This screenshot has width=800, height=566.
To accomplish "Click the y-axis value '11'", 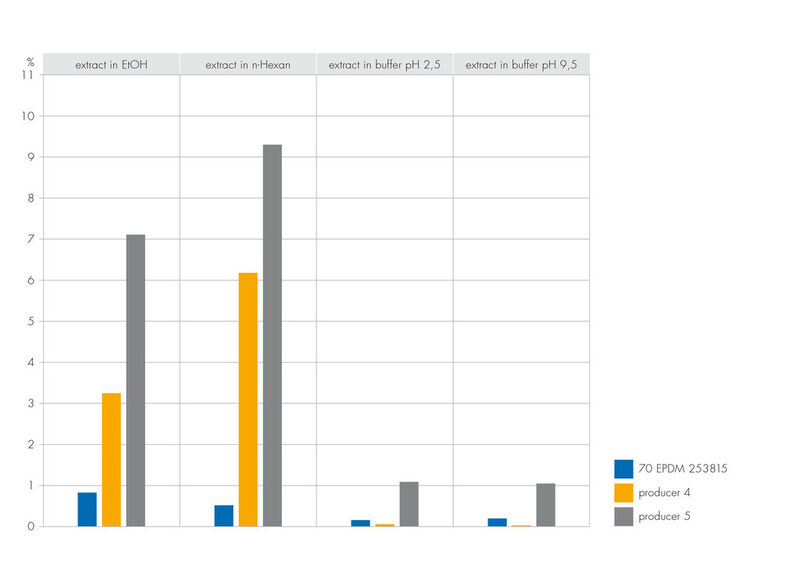I will [x=28, y=75].
